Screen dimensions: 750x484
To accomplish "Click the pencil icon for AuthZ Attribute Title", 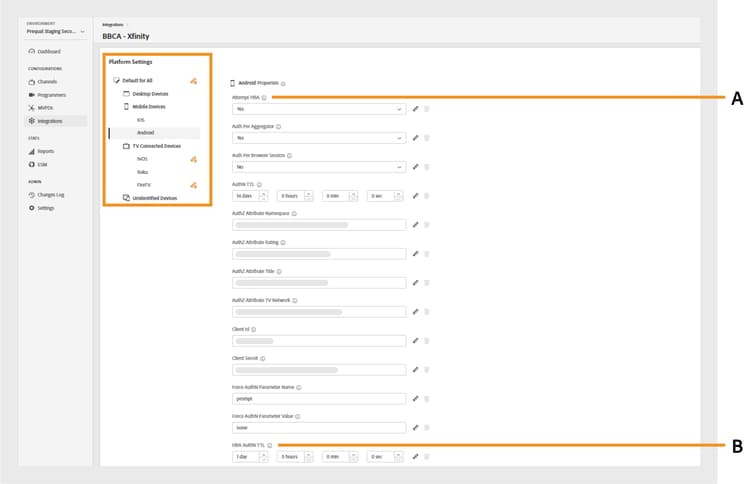I will (415, 283).
